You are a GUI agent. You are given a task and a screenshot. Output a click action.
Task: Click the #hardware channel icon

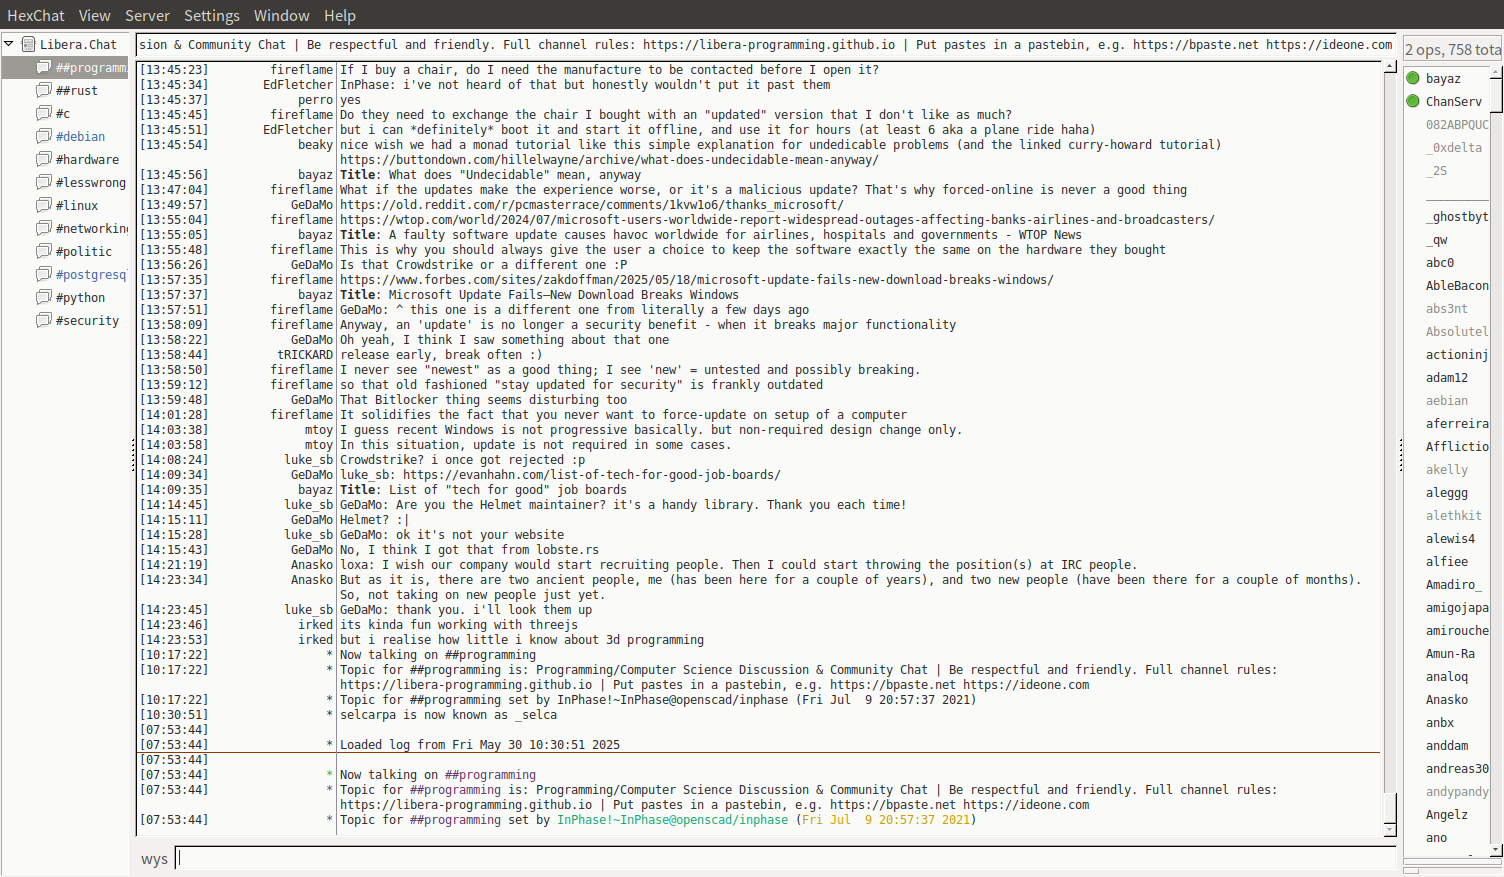point(44,159)
